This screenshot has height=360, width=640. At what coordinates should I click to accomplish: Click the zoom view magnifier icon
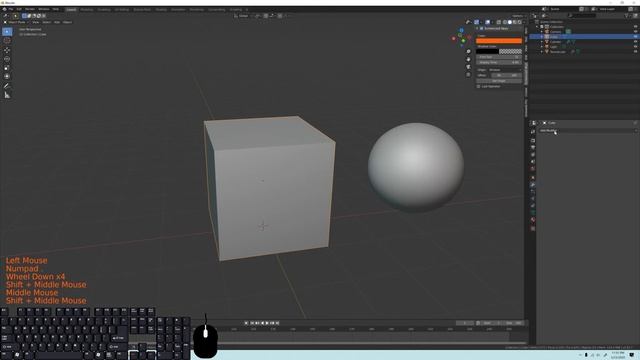tap(469, 51)
